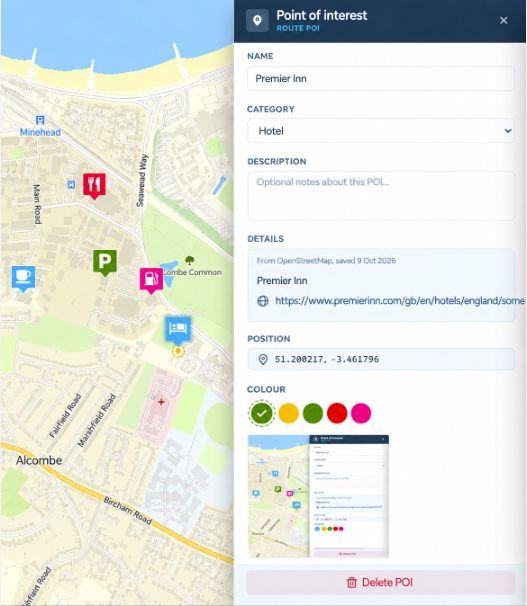Click the small bus stop icon near Main Road
527x606 pixels.
(x=71, y=185)
